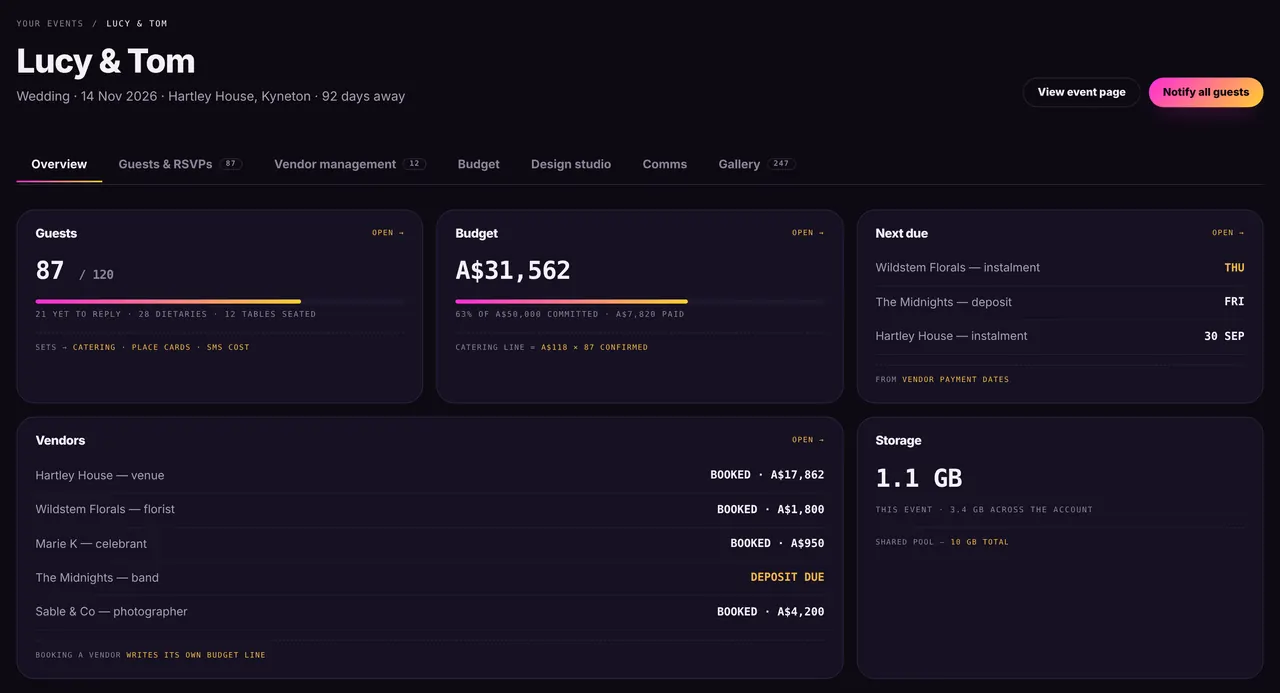
Task: Select the "Hartley House — instalment" due row
Action: 1060,336
